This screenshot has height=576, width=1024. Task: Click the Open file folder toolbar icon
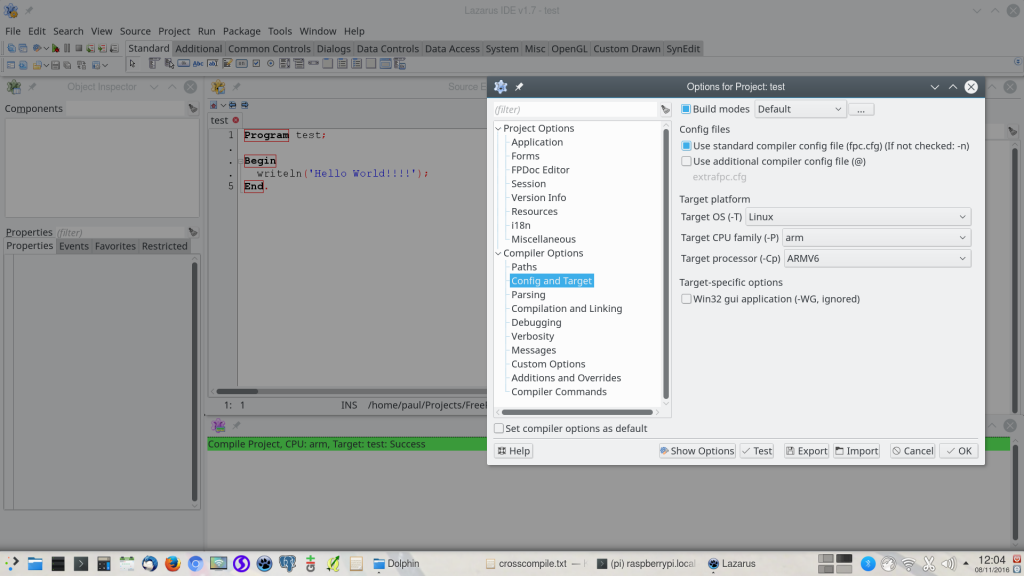pyautogui.click(x=37, y=65)
